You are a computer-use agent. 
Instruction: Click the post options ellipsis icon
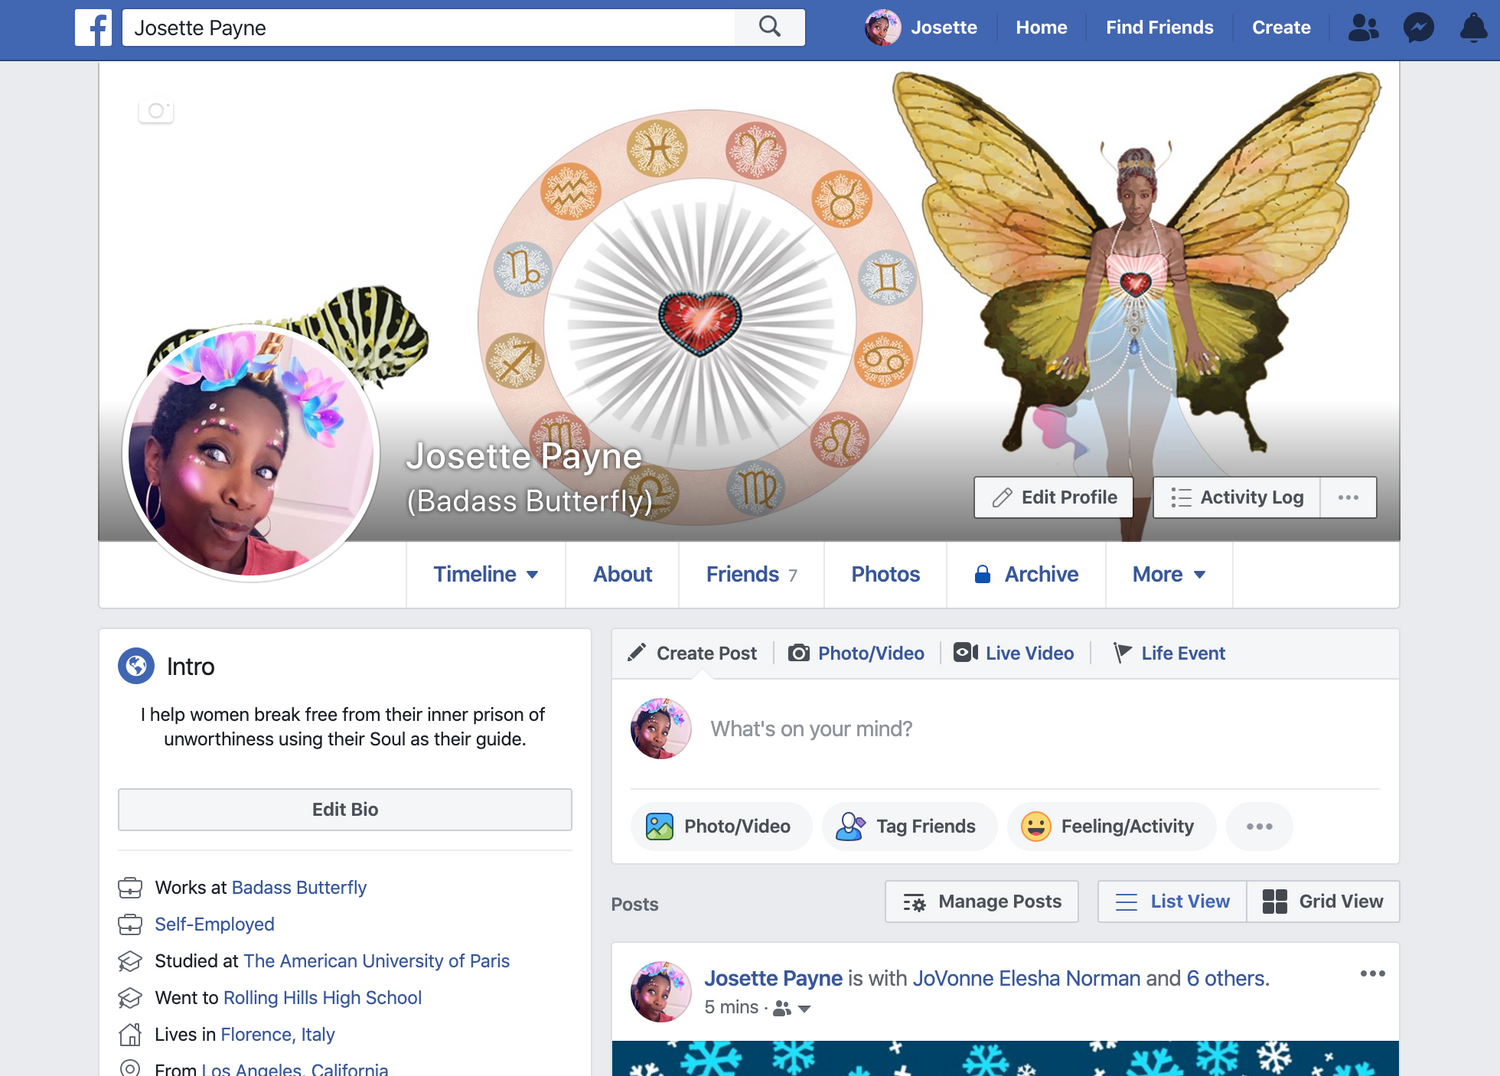pos(1372,974)
